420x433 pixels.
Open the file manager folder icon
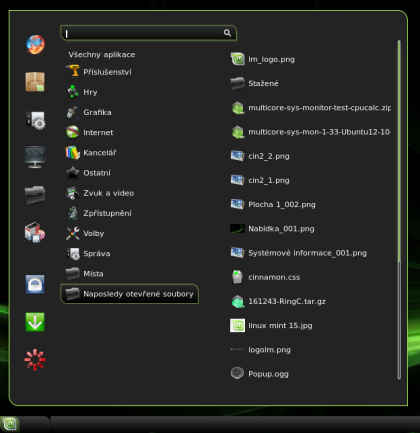(35, 195)
